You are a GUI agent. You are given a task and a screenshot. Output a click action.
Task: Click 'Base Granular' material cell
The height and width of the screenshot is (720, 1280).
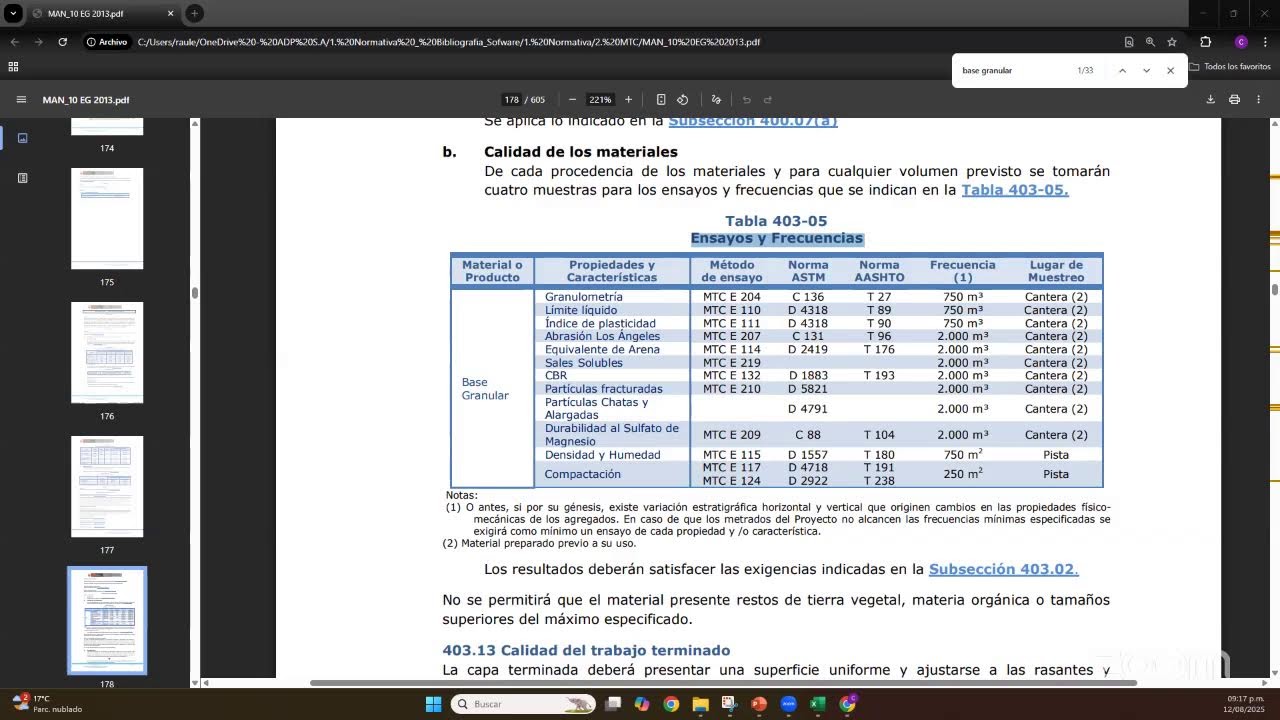485,389
